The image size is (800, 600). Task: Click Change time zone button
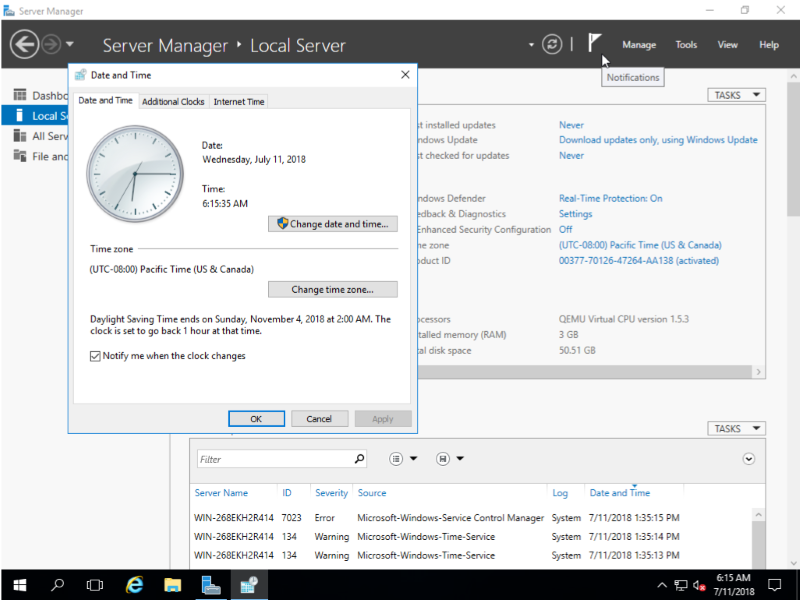[x=333, y=289]
